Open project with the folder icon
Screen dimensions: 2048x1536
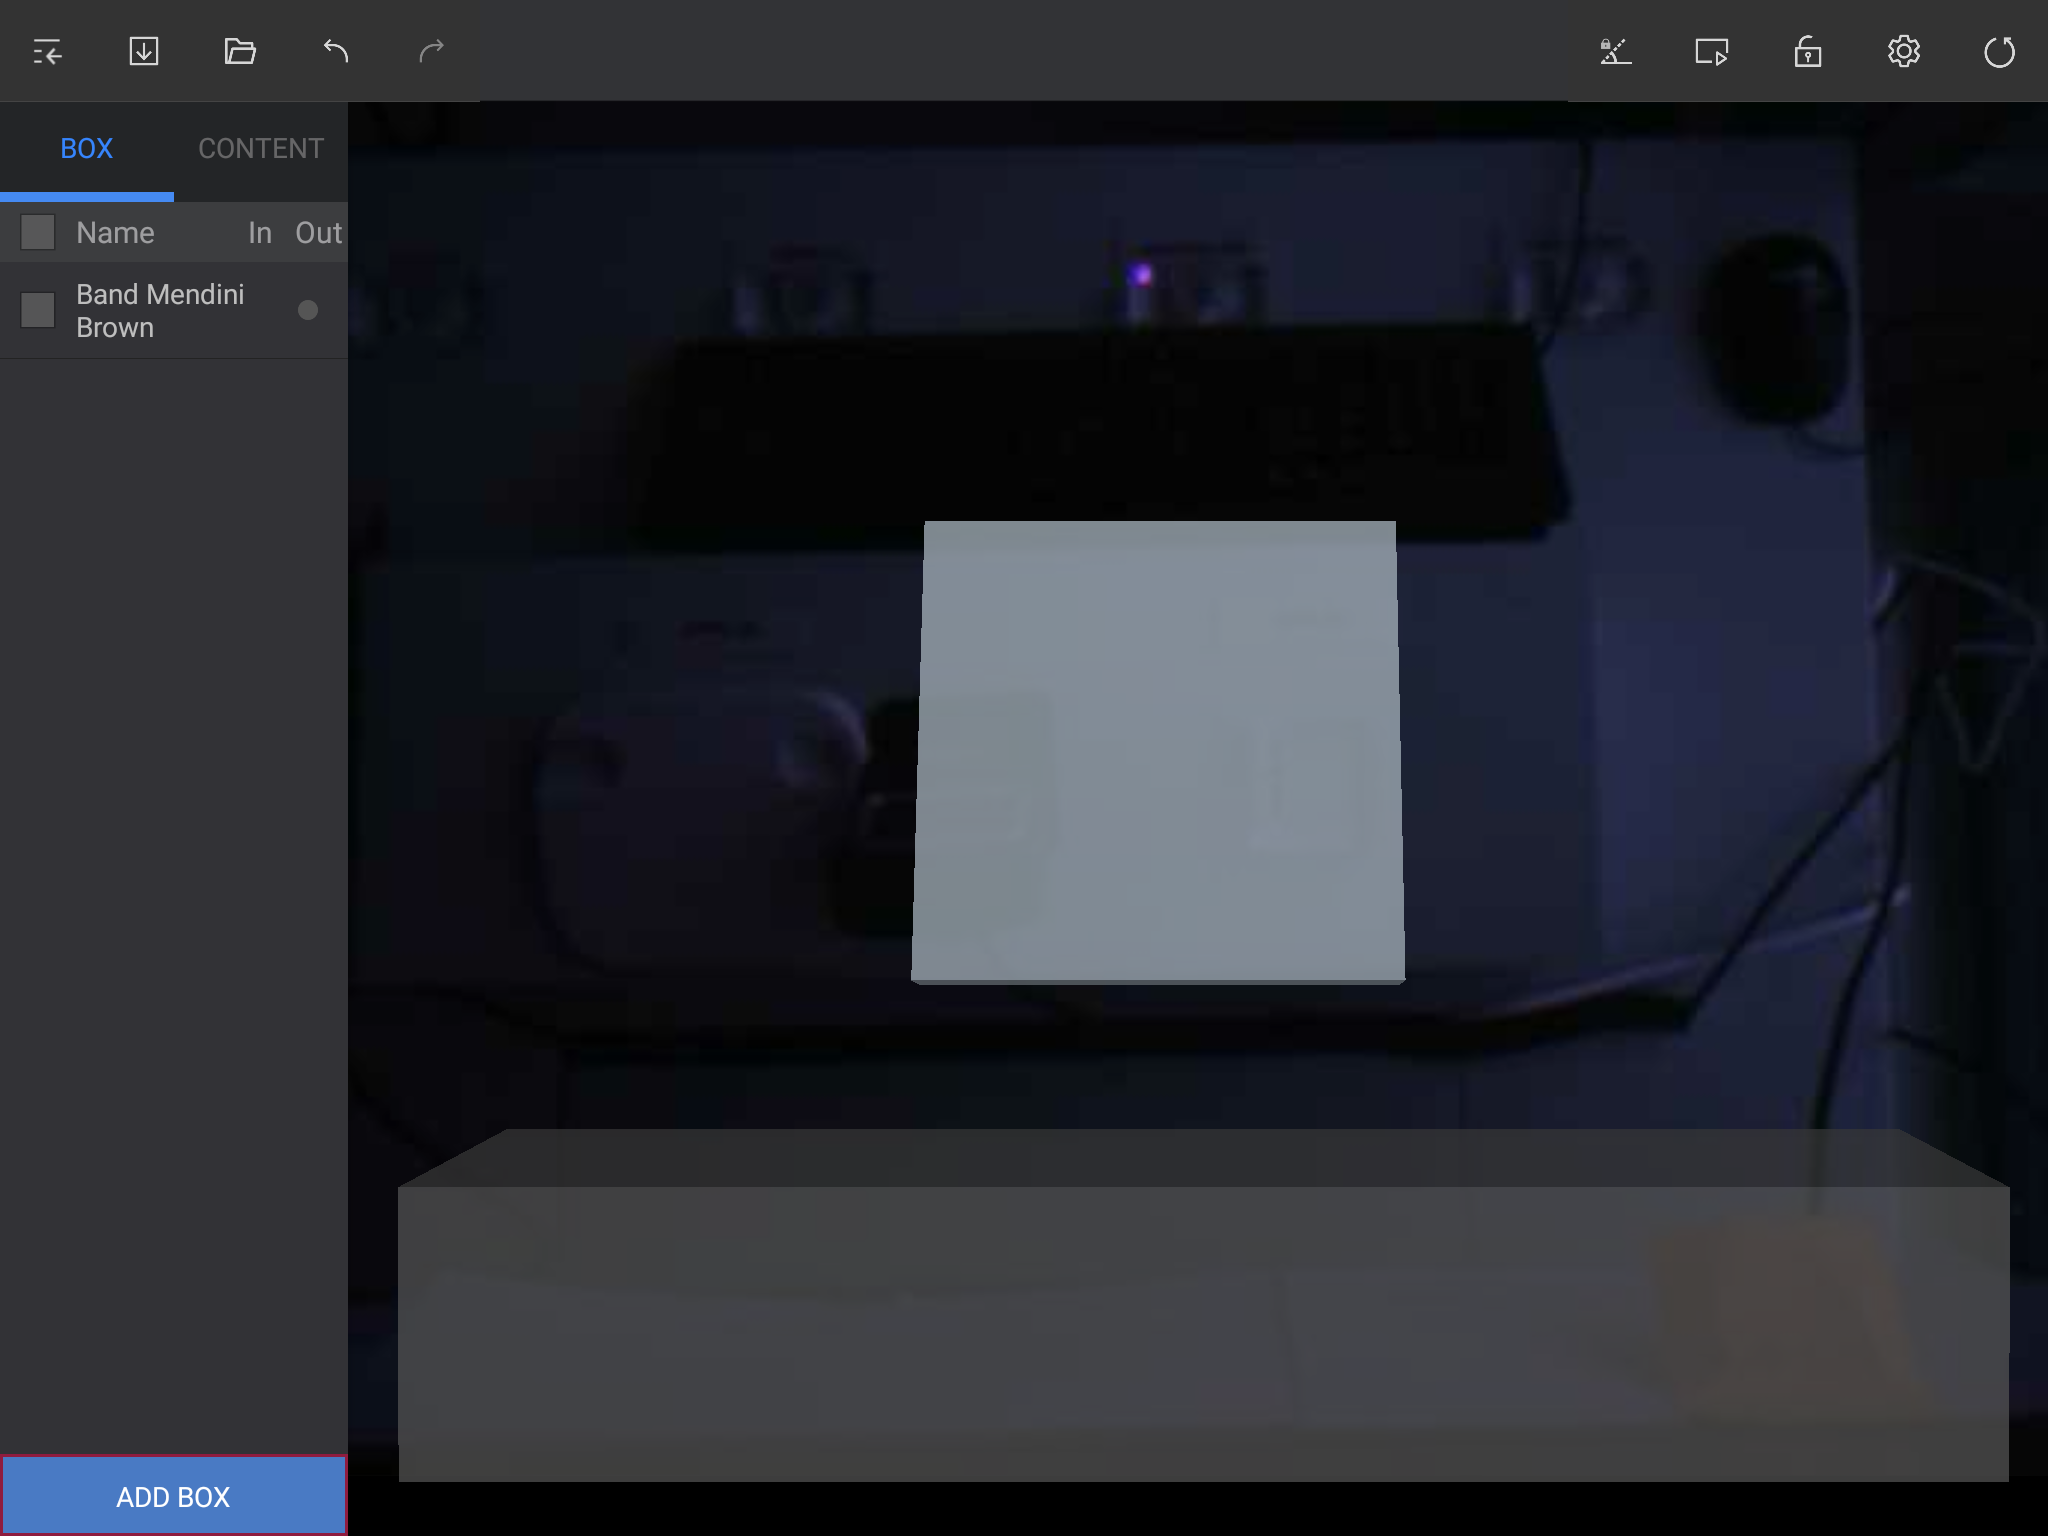pyautogui.click(x=240, y=51)
